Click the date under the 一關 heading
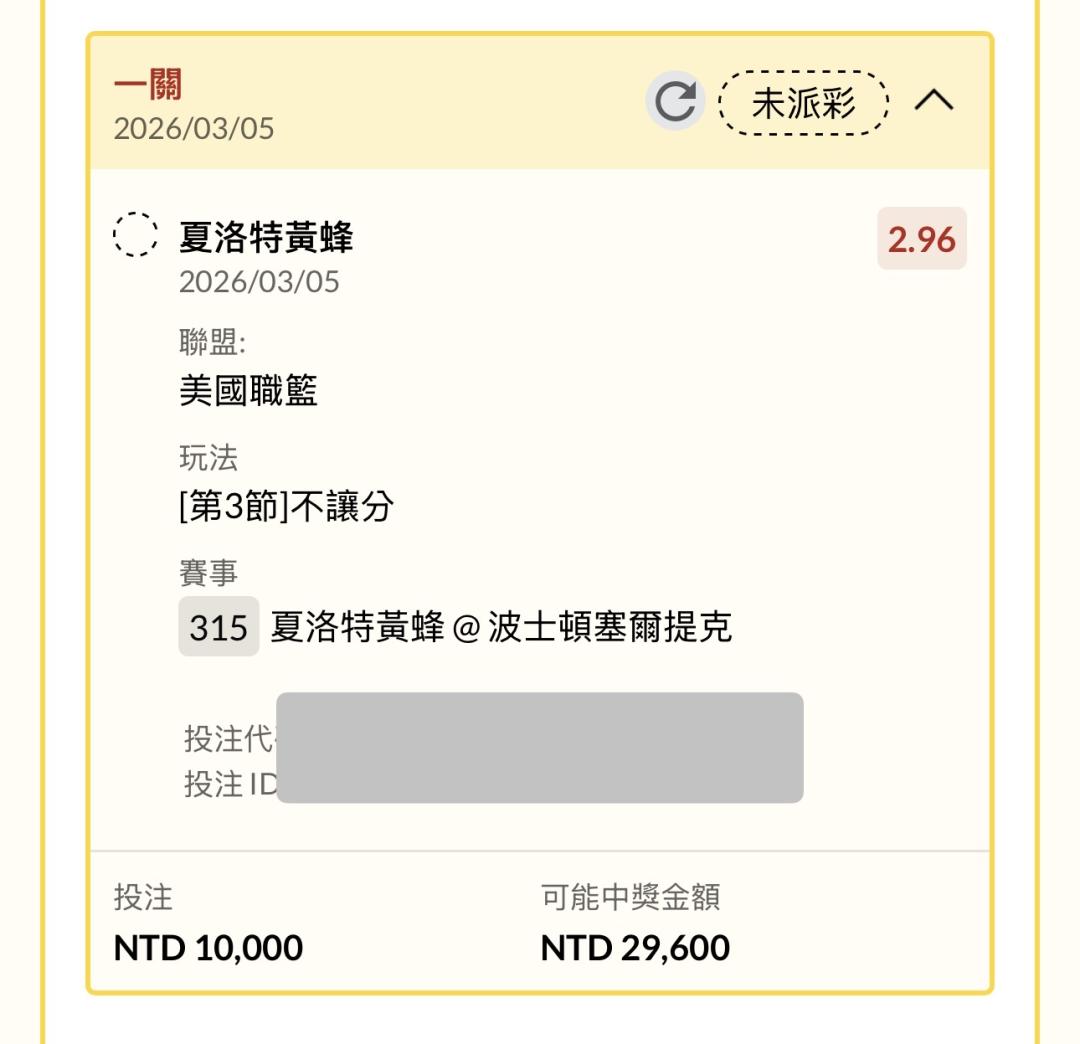Image resolution: width=1080 pixels, height=1044 pixels. coord(194,129)
